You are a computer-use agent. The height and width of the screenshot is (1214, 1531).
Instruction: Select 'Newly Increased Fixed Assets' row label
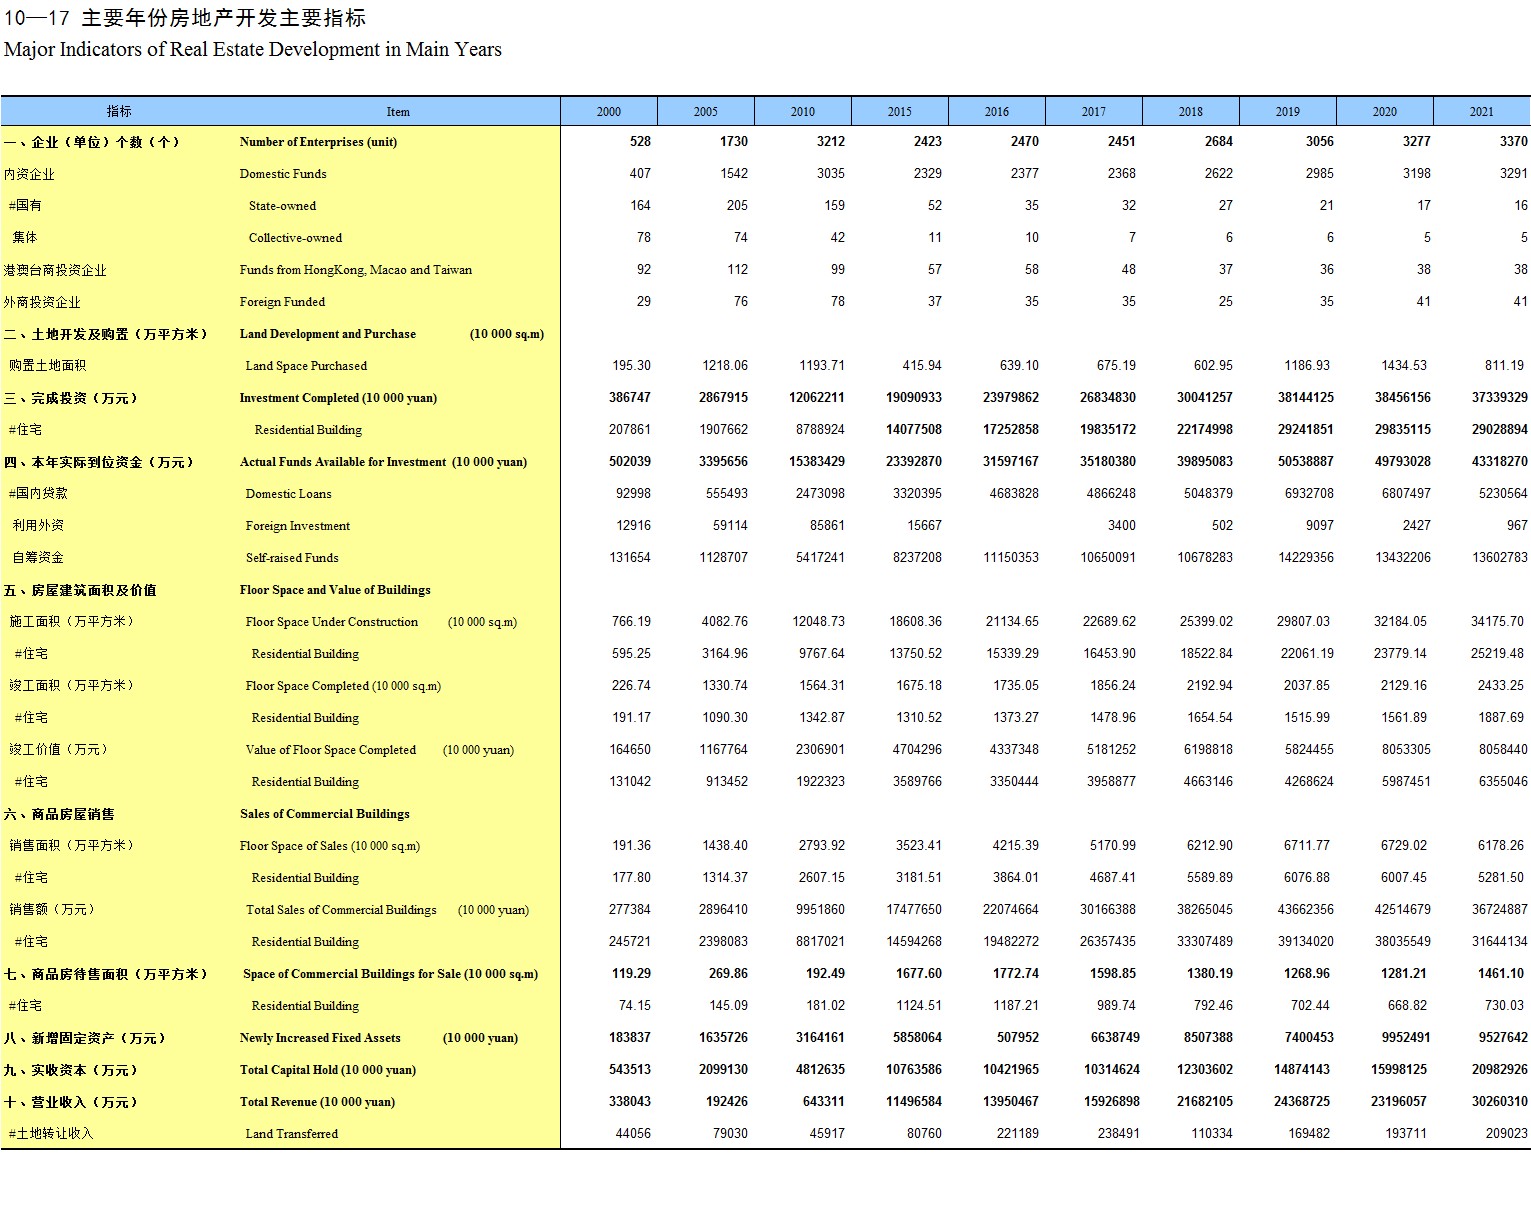pos(320,1038)
